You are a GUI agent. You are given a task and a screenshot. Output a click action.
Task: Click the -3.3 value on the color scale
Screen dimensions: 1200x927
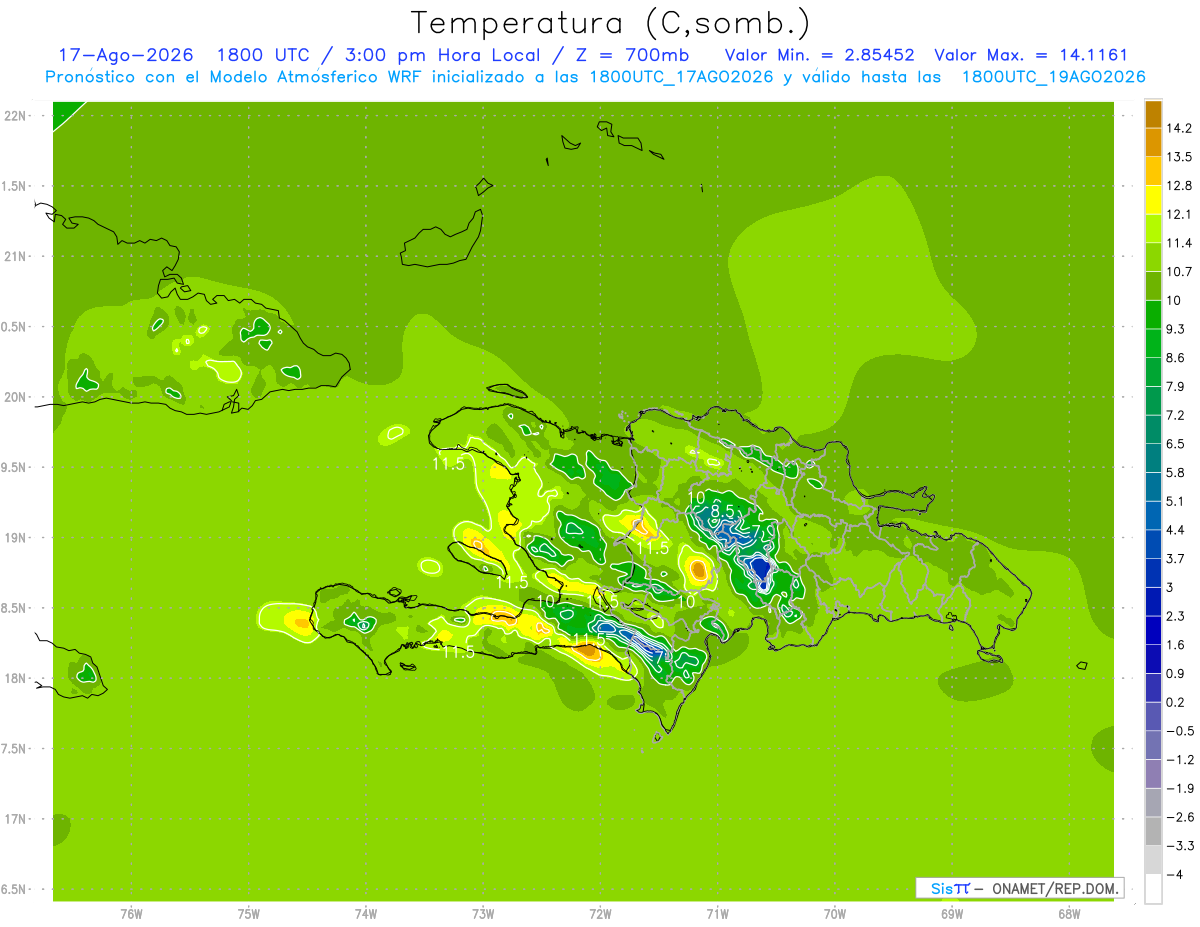point(1180,846)
